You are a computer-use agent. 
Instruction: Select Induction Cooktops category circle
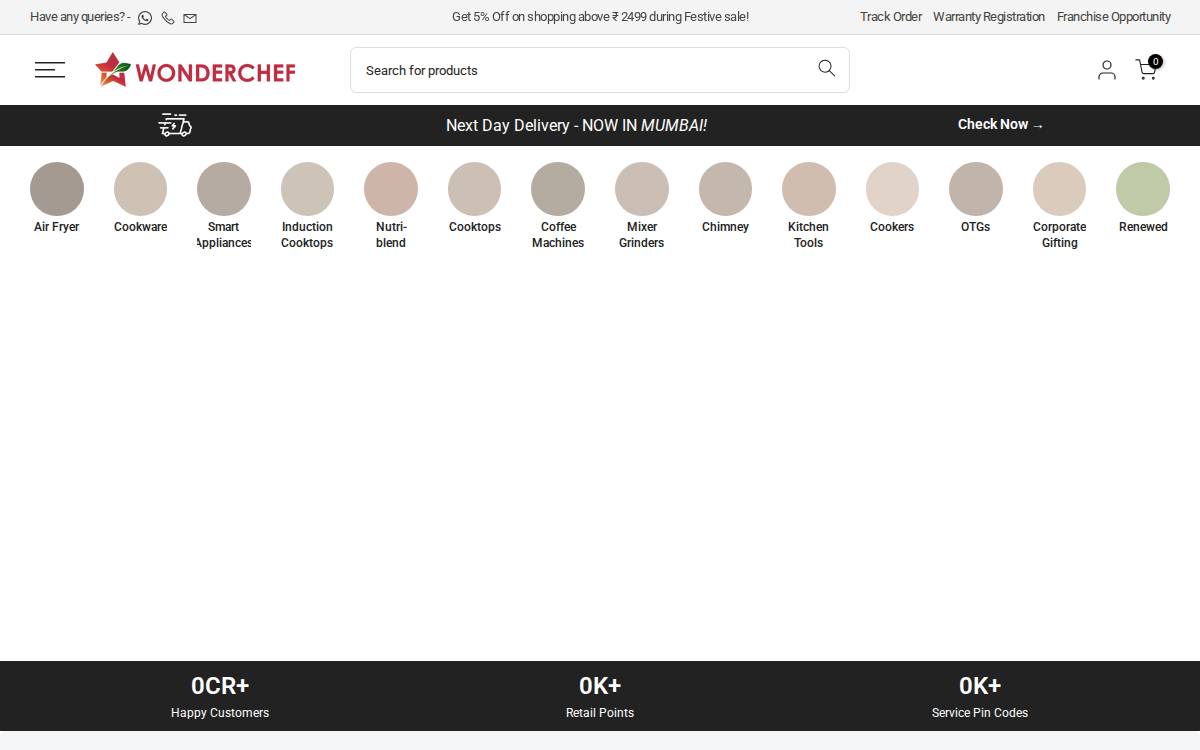pos(307,189)
